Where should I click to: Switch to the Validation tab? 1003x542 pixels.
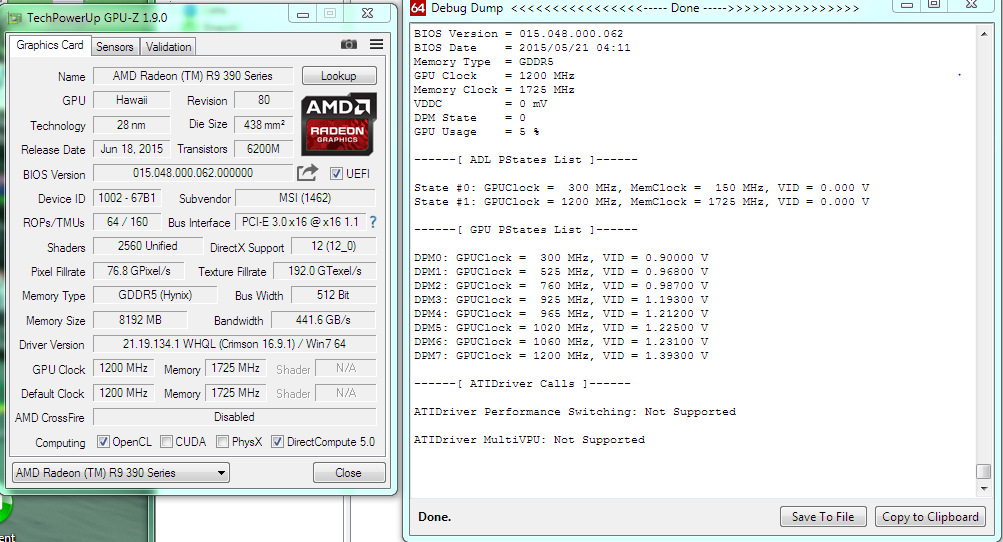click(x=168, y=47)
